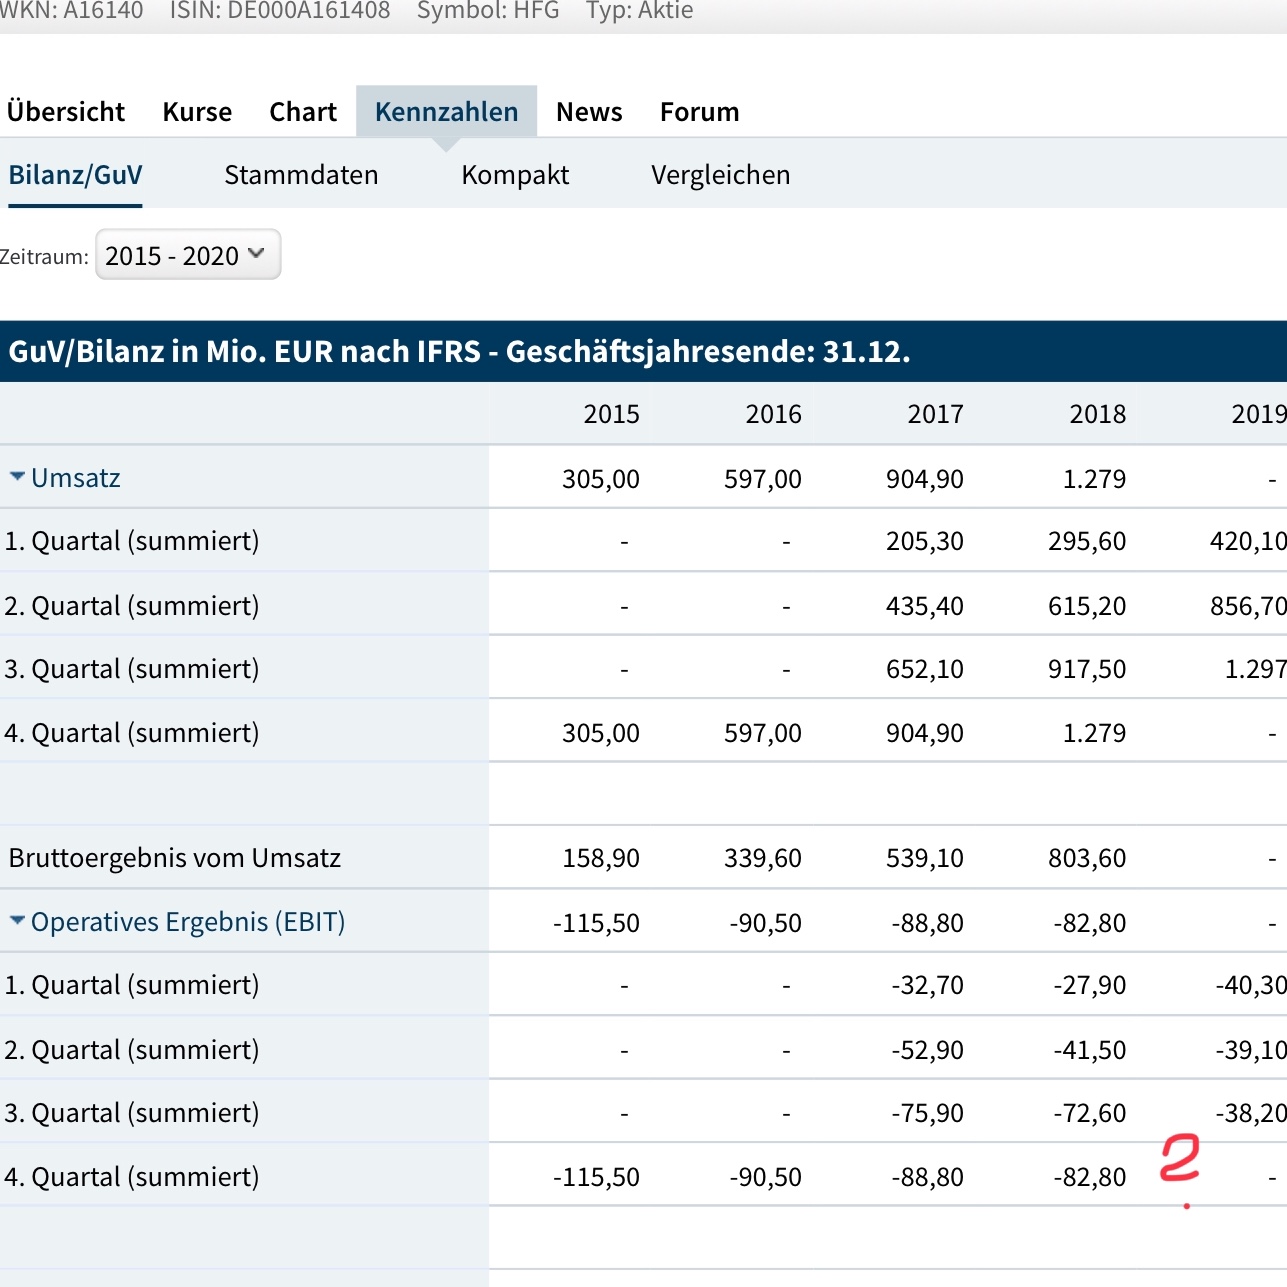Click 597,00 in the Umsatz header row
This screenshot has height=1287, width=1287.
click(x=763, y=479)
